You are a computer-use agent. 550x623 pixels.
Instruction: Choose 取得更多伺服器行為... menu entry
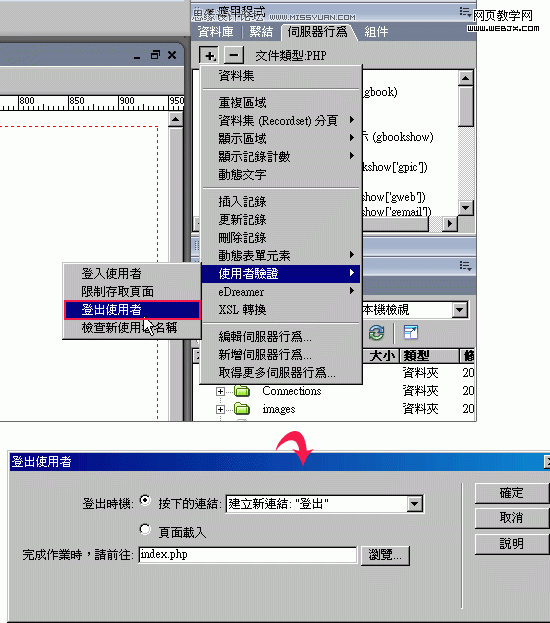[x=281, y=373]
